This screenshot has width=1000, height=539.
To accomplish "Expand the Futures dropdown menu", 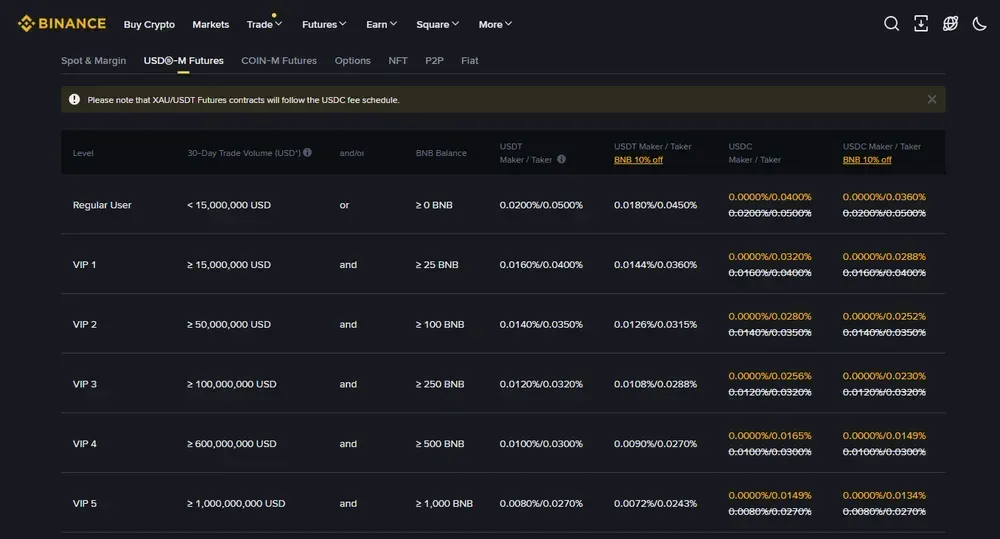I will [x=324, y=24].
